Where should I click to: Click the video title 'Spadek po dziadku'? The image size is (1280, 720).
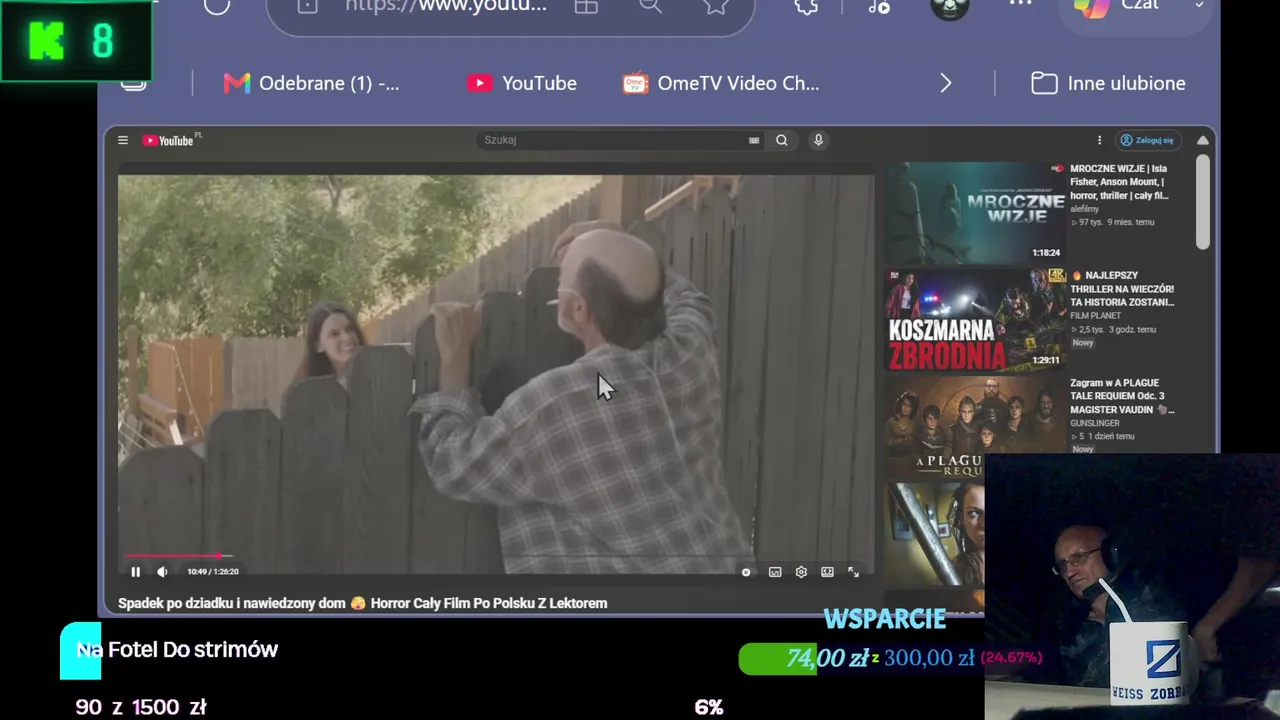click(x=362, y=603)
